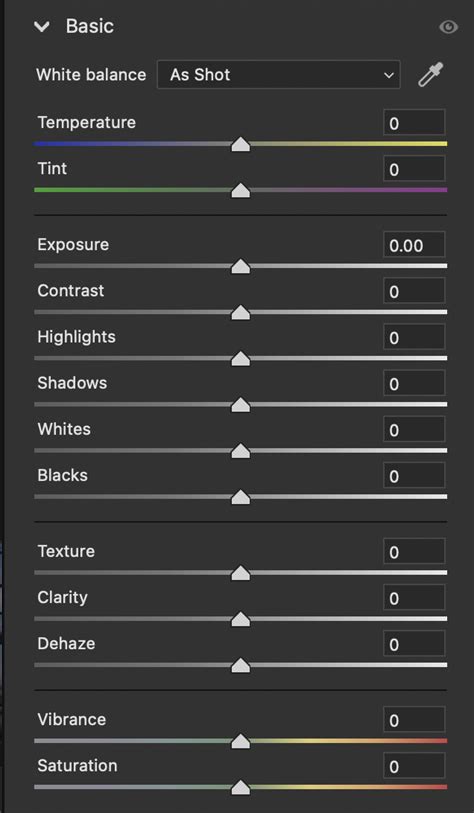
Task: Click the Temperature value input field
Action: click(x=414, y=123)
